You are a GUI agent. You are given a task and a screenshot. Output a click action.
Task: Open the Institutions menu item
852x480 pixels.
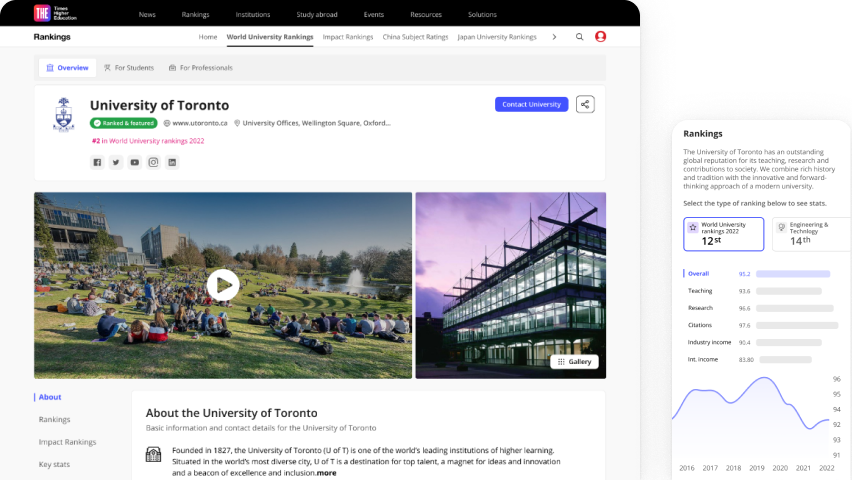[x=253, y=15]
